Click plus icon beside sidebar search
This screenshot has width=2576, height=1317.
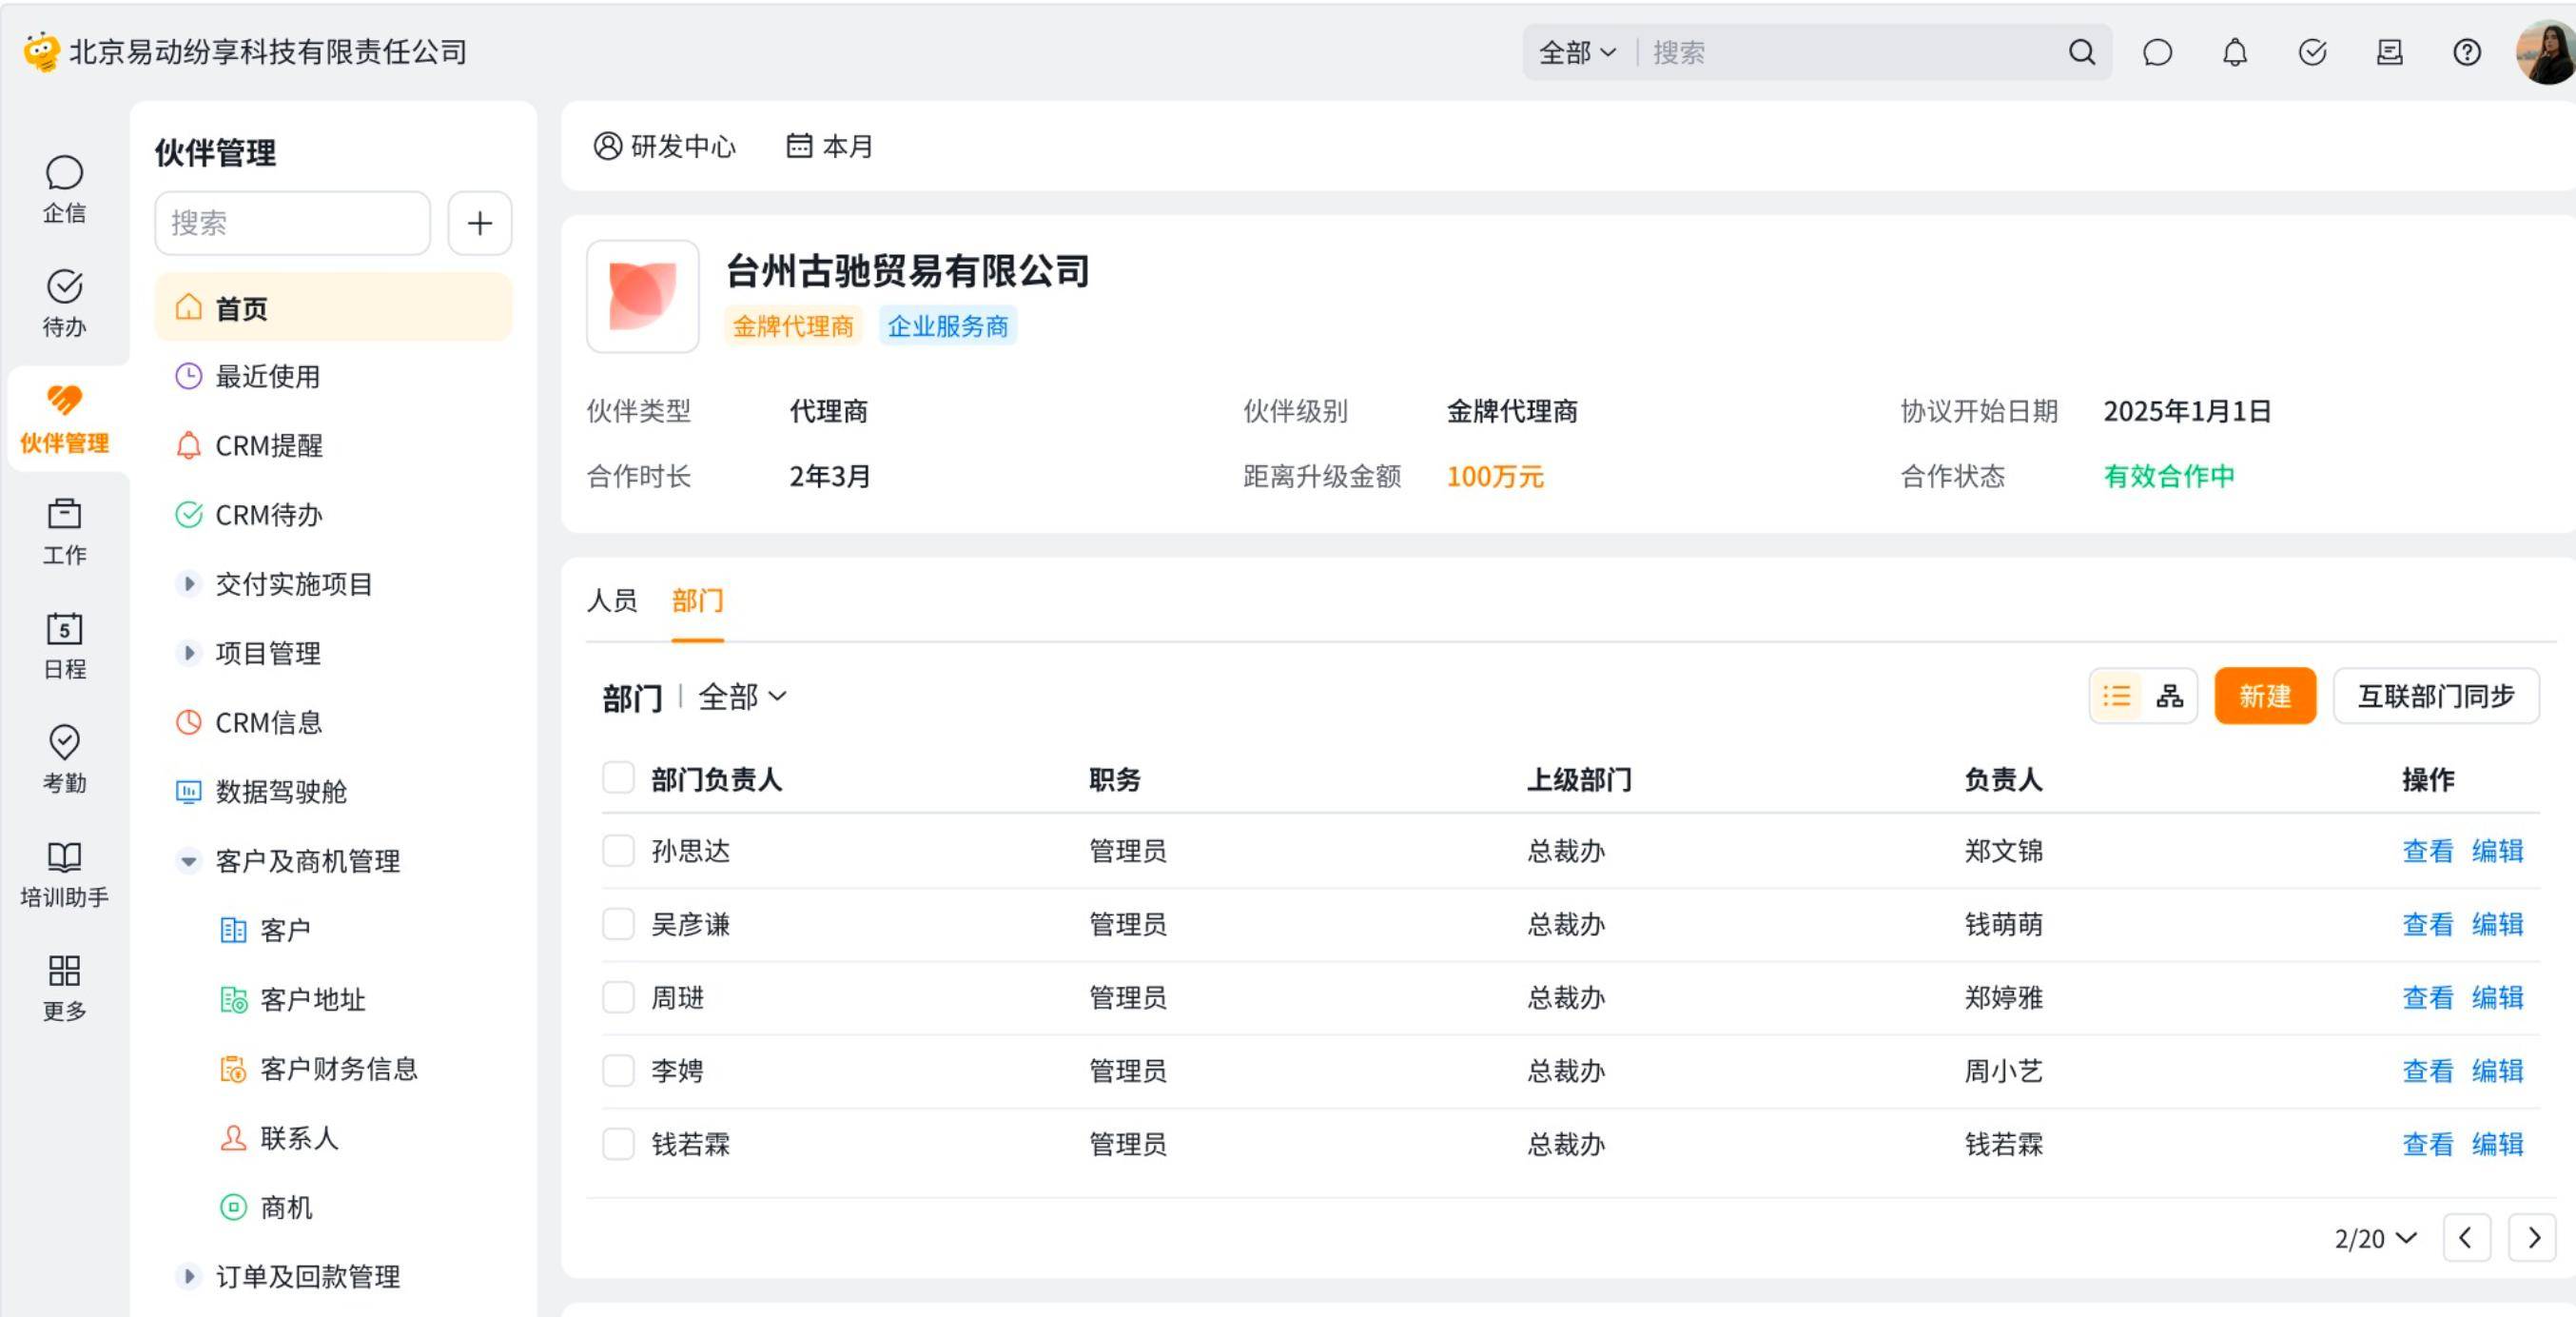pyautogui.click(x=479, y=223)
